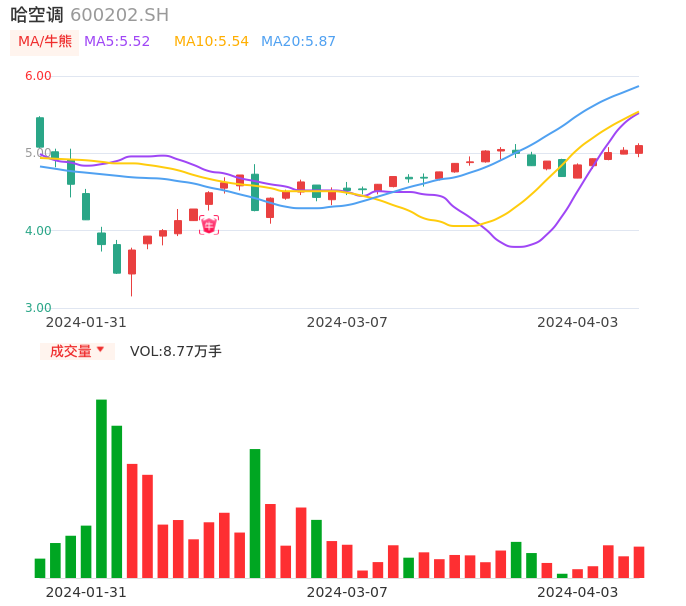Open the 成交量 indicator selector

71,351
